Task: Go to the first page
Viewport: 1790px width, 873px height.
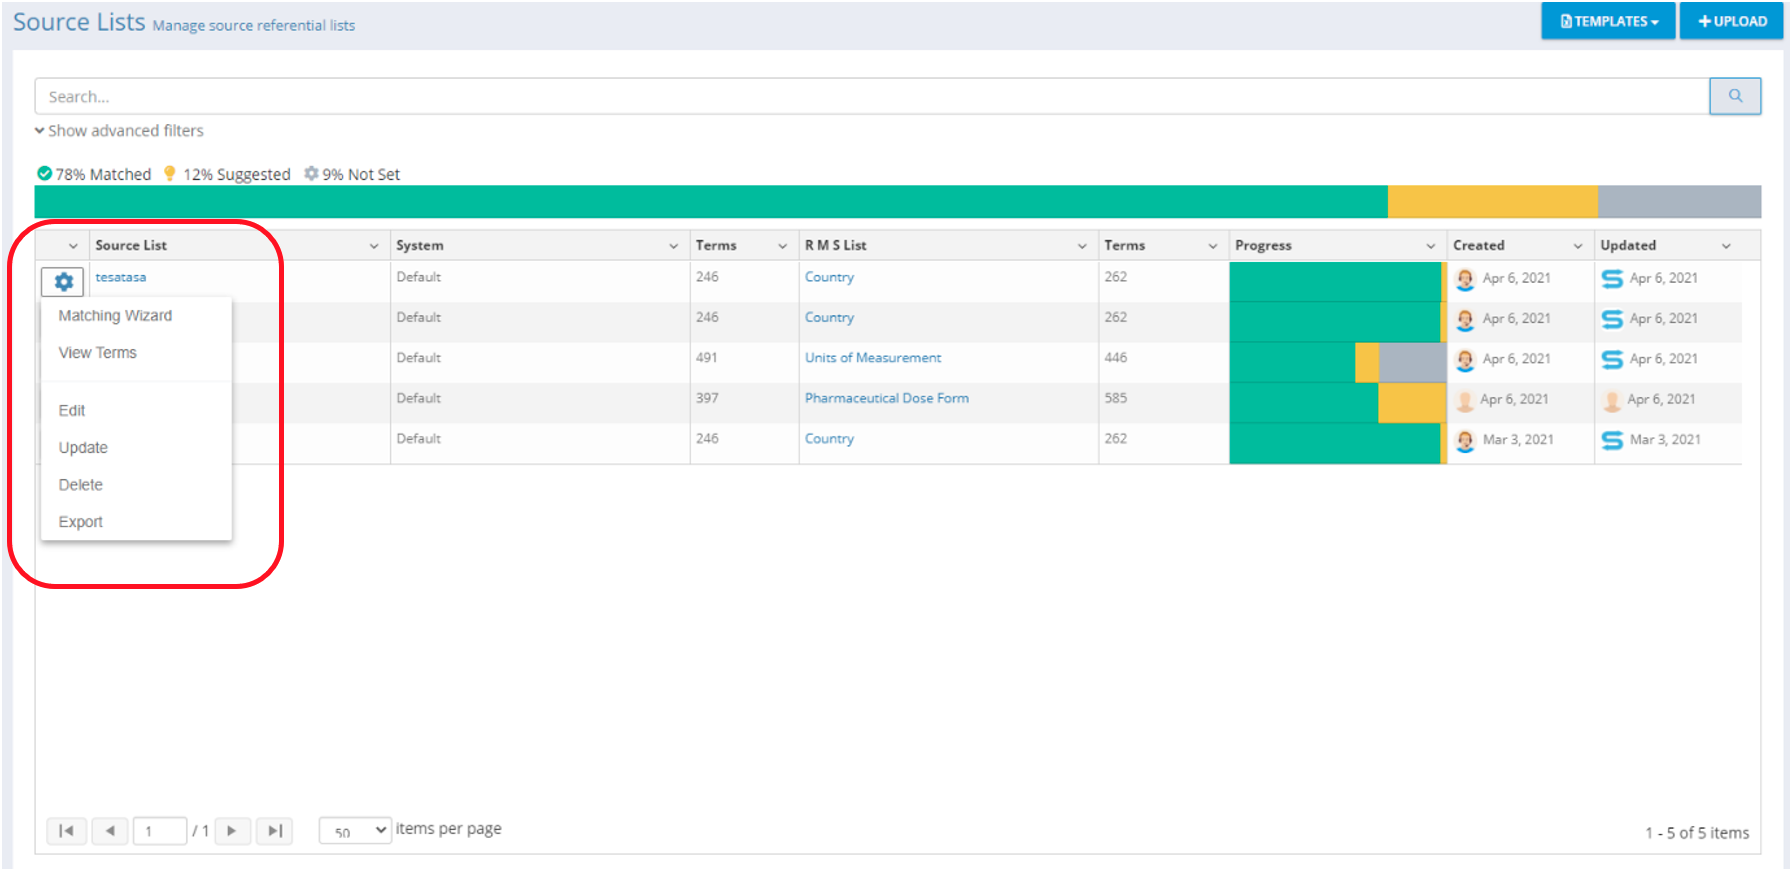Action: pyautogui.click(x=66, y=831)
